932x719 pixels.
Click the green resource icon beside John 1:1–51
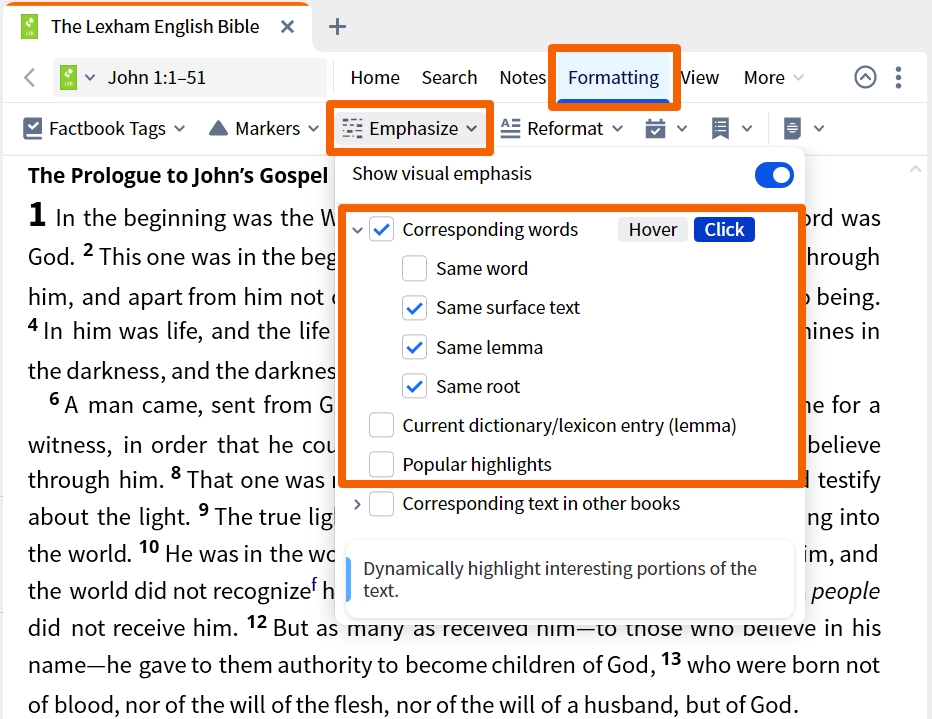click(x=68, y=77)
